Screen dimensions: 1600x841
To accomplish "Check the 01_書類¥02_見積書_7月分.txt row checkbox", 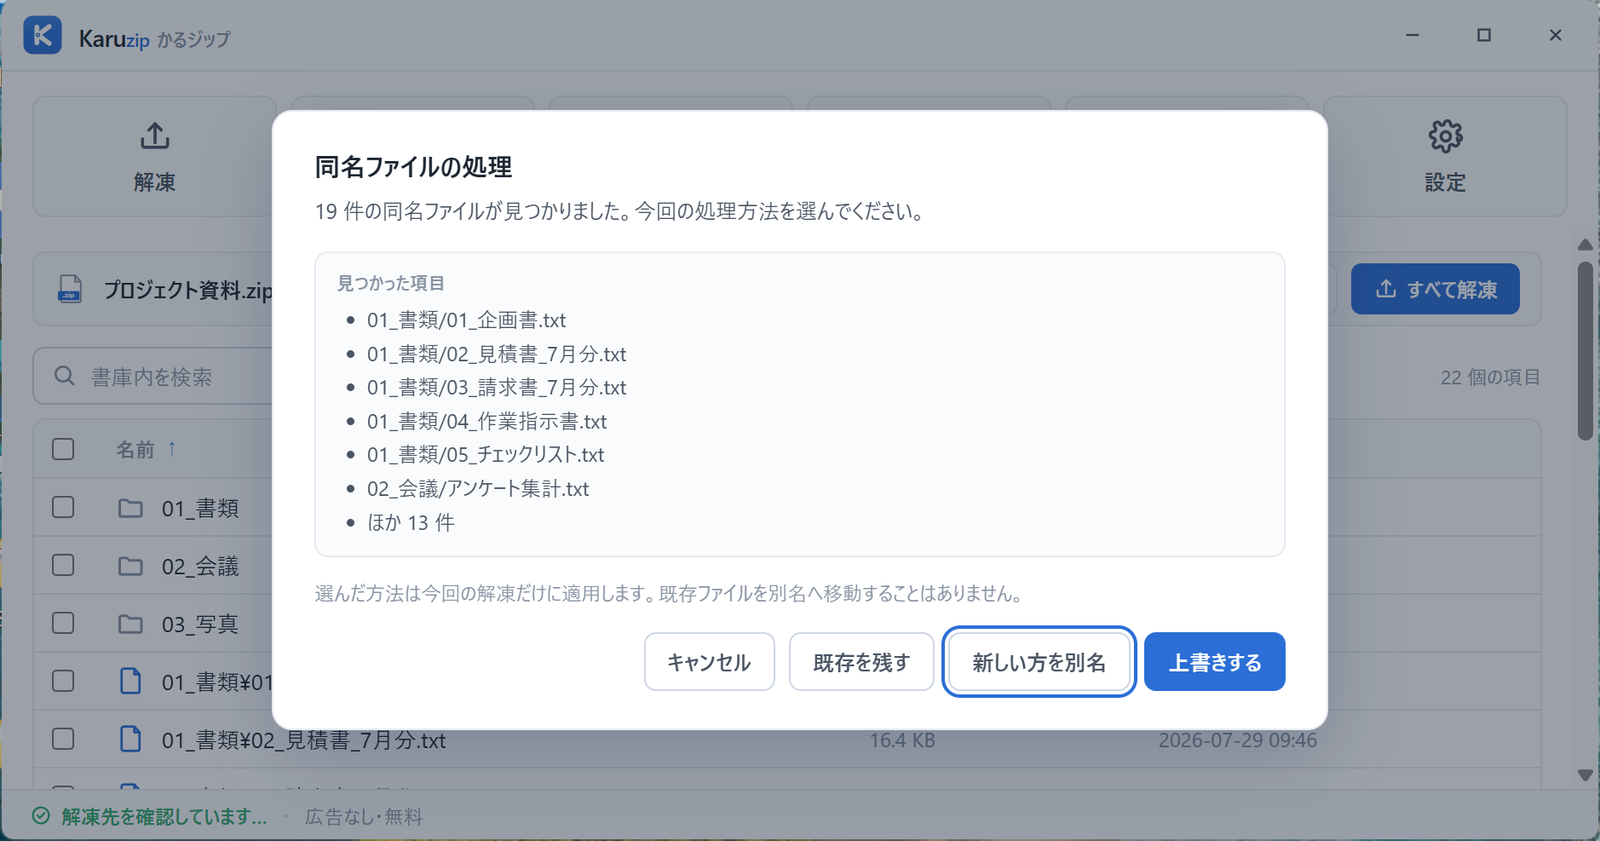I will 63,739.
